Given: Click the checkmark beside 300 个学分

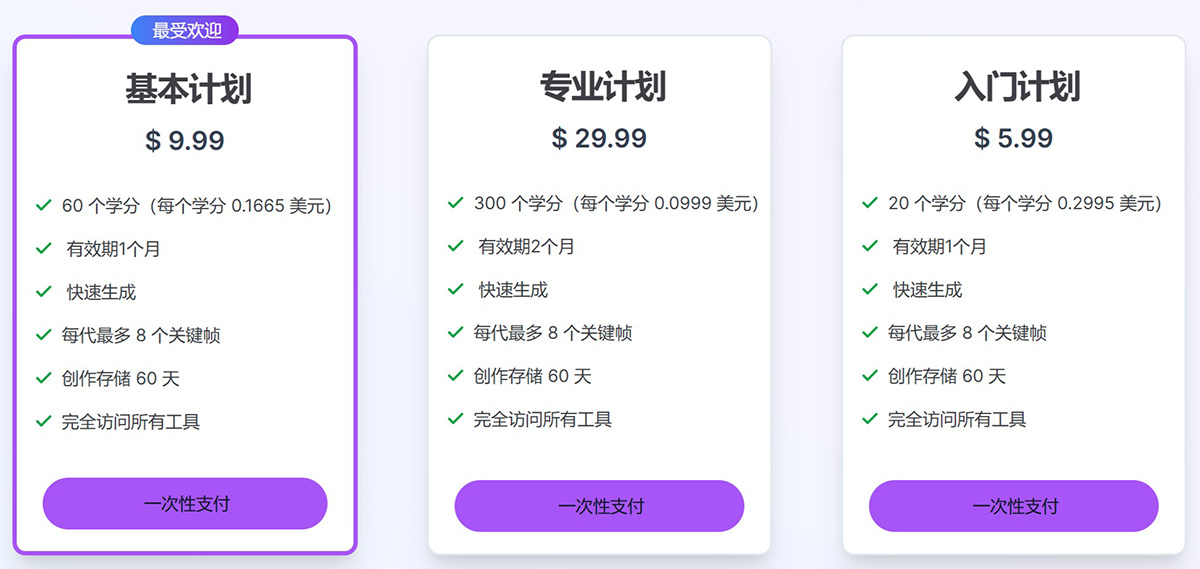Looking at the screenshot, I should pos(456,203).
